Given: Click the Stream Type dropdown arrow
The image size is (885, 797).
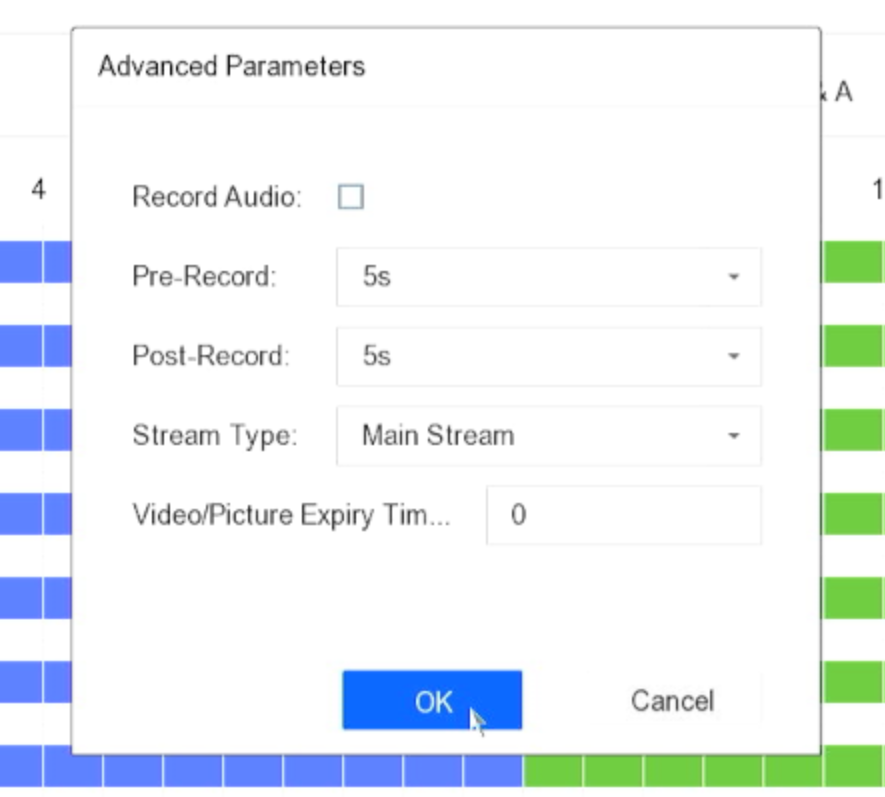Looking at the screenshot, I should click(733, 436).
